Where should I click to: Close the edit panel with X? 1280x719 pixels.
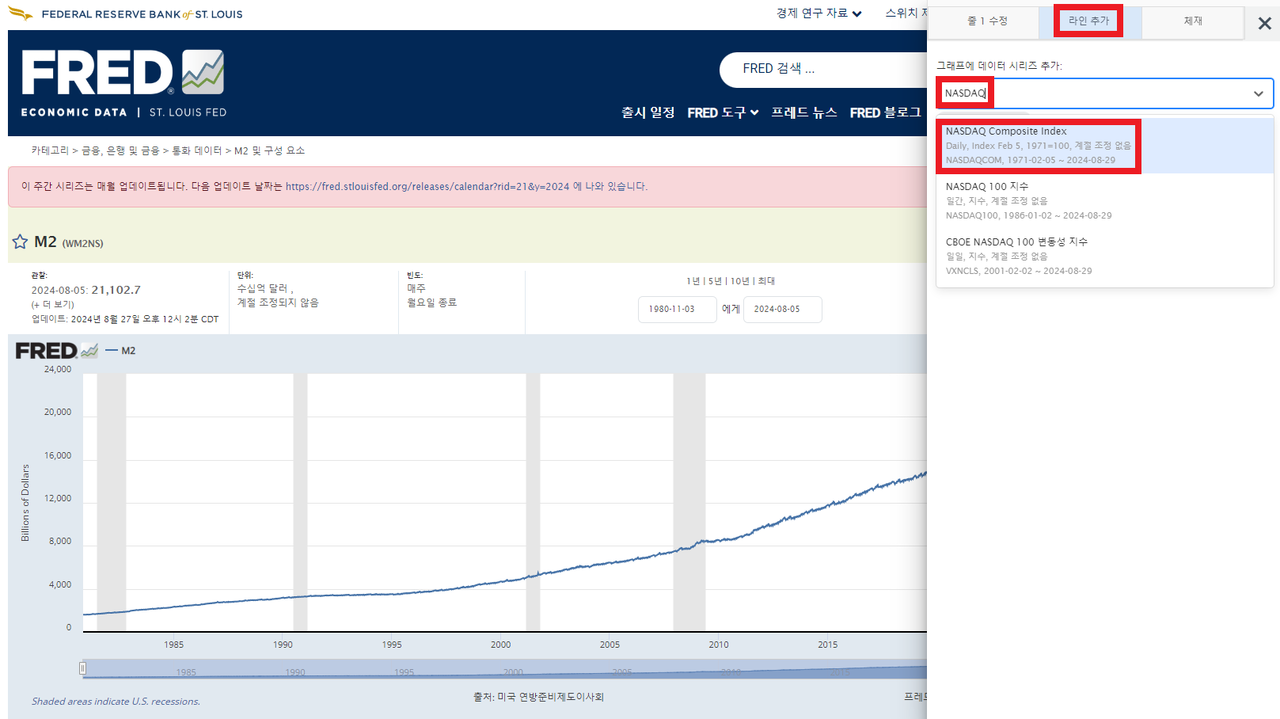(1264, 24)
